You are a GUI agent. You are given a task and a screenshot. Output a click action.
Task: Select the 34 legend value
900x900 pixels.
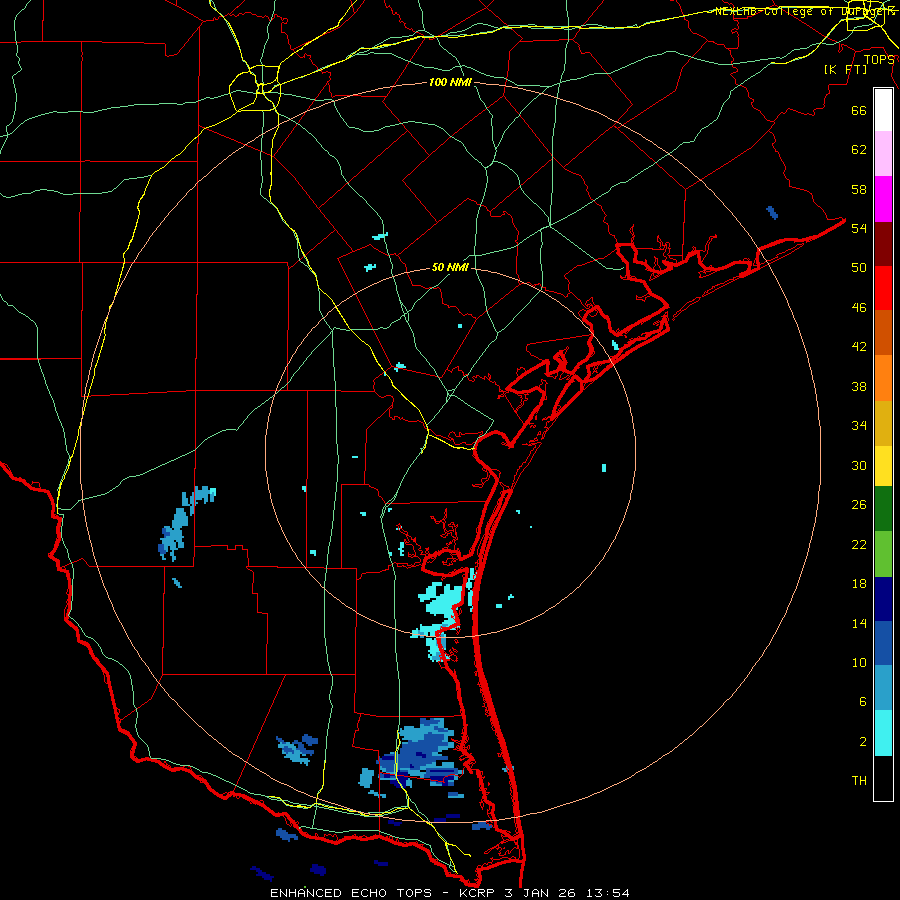tap(859, 426)
